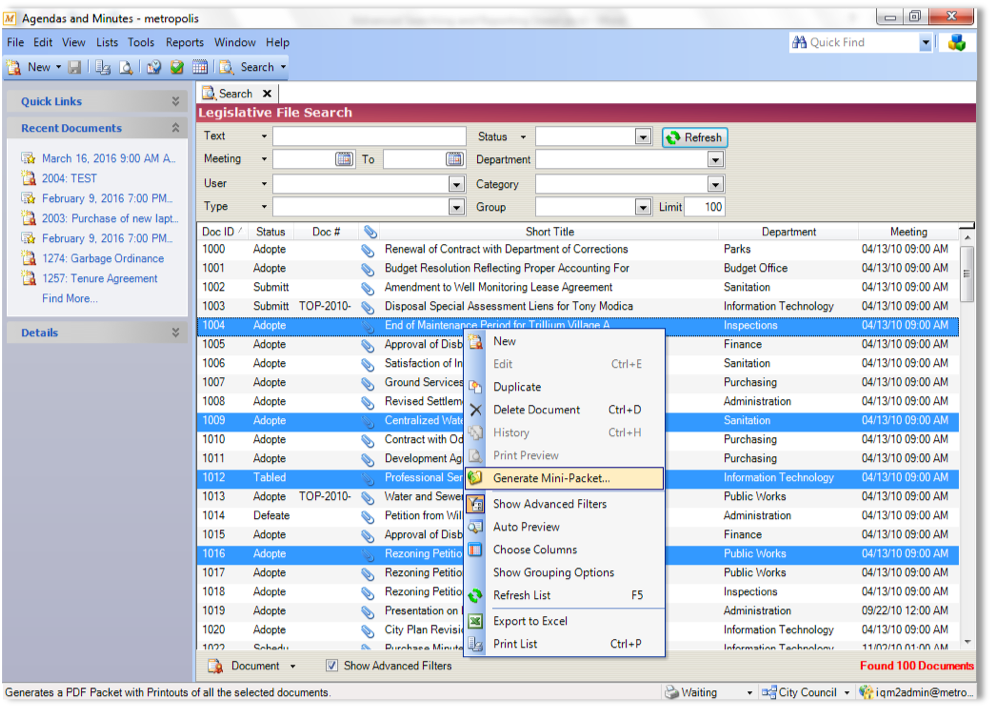Screen dimensions: 991x708
Task: Click the Refresh button
Action: click(695, 137)
